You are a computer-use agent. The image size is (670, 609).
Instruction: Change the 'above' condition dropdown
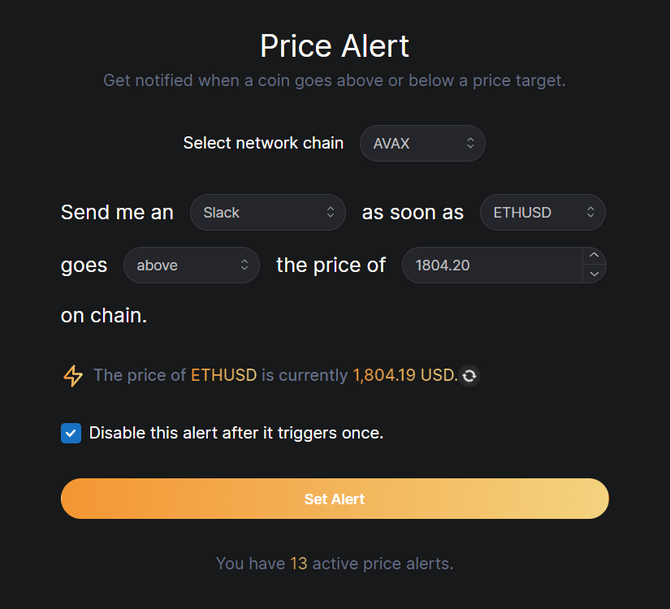[192, 265]
